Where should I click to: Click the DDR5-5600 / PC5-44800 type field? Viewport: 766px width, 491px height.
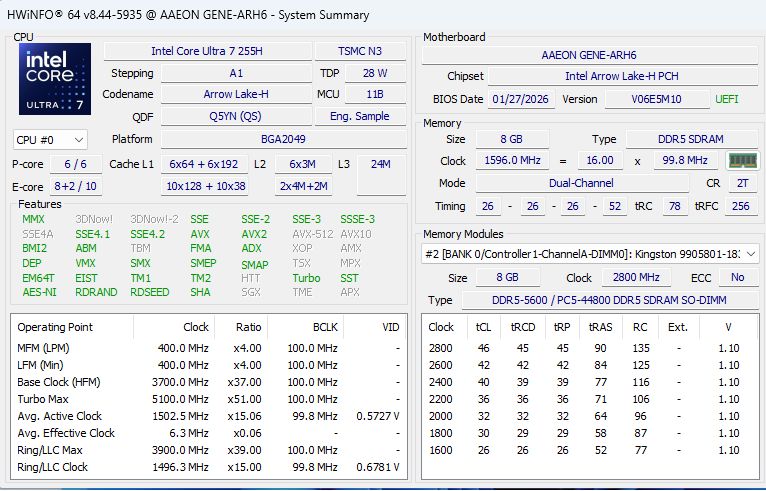click(x=610, y=300)
